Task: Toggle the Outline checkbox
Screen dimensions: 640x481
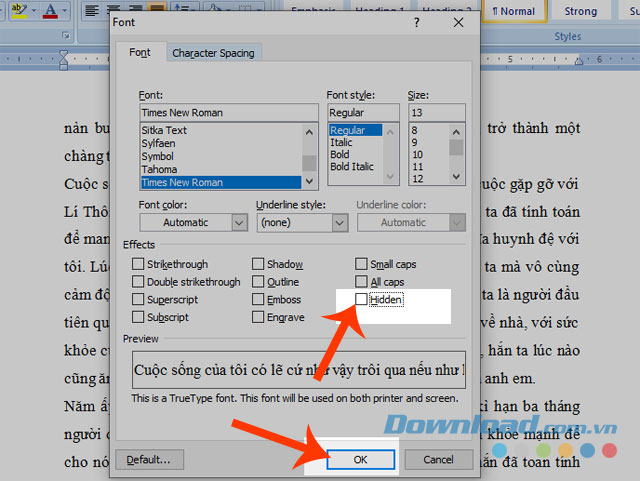Action: click(258, 281)
